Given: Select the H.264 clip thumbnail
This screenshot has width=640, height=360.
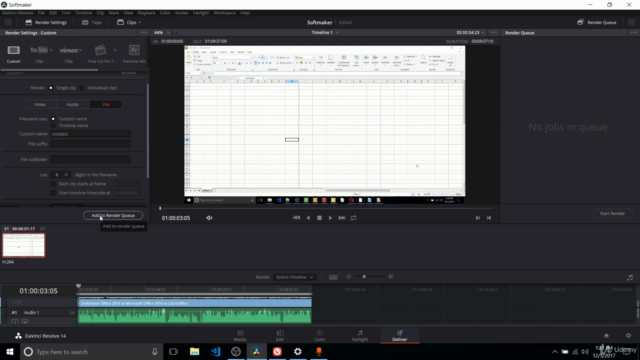Looking at the screenshot, I should pos(24,245).
